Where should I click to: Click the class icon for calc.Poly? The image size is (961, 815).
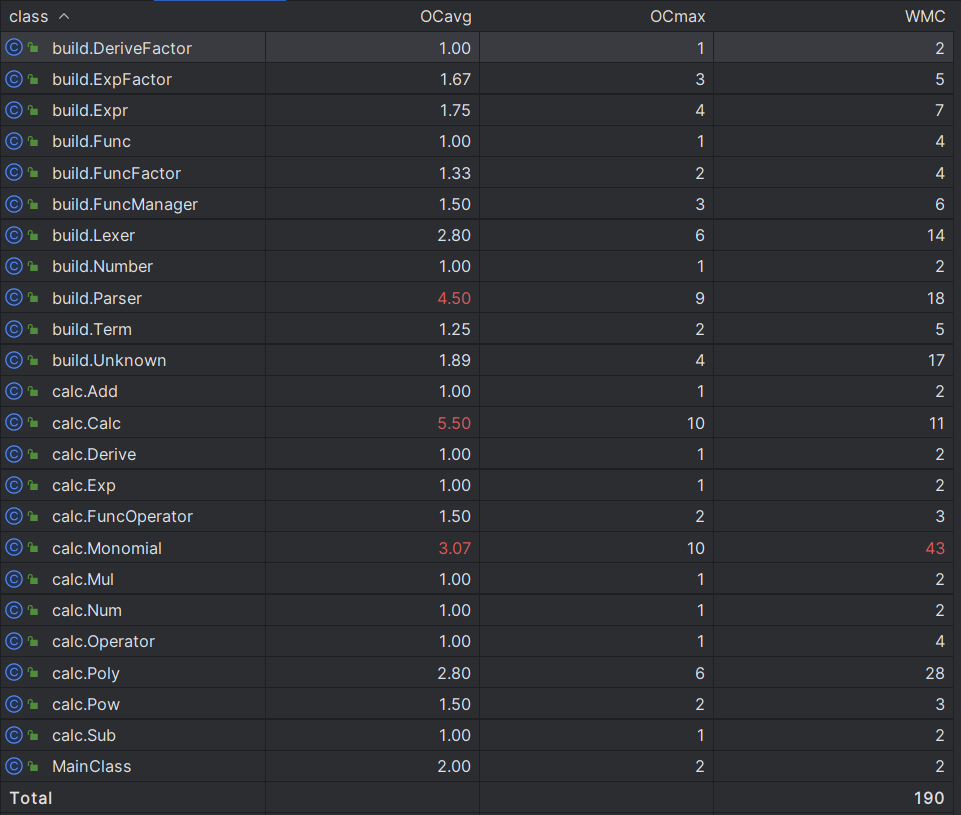coord(13,672)
